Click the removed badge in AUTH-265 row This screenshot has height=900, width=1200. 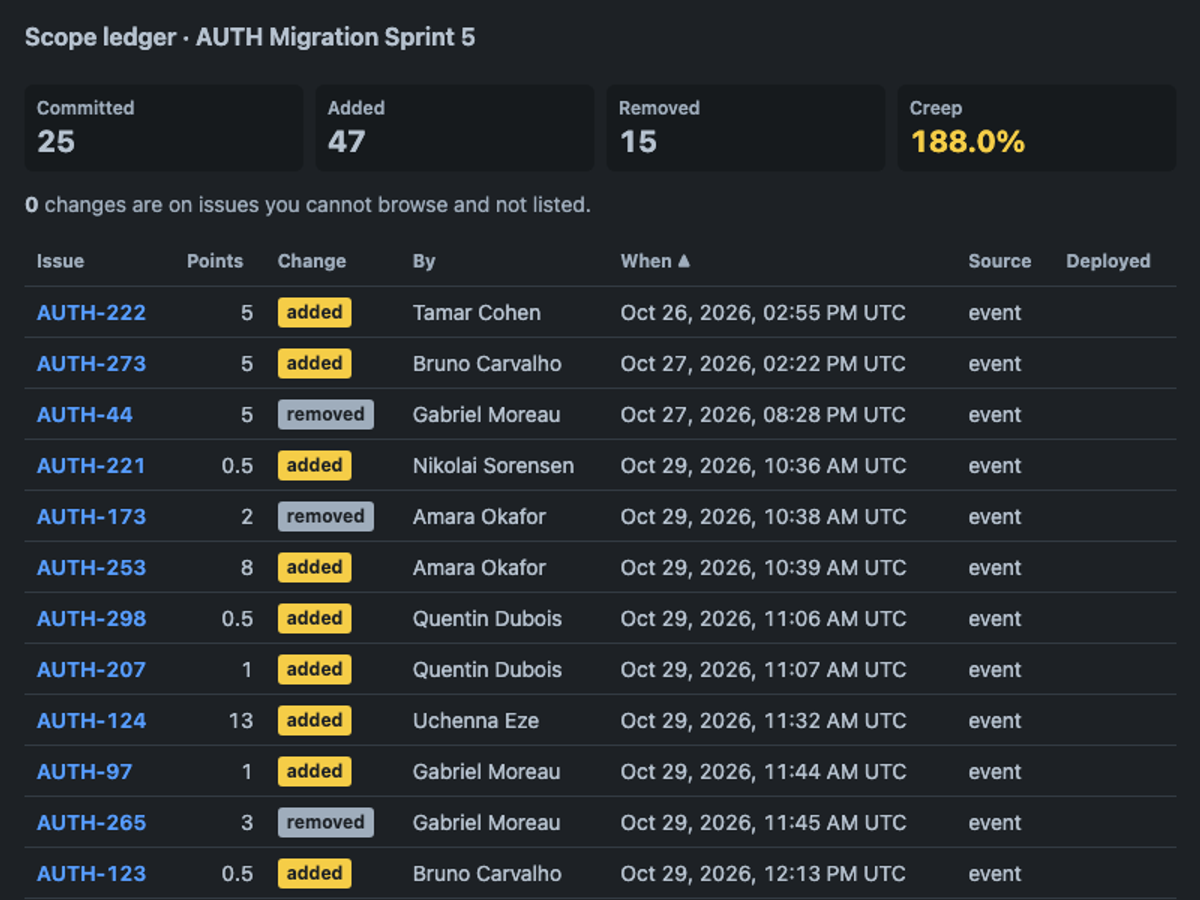(326, 823)
